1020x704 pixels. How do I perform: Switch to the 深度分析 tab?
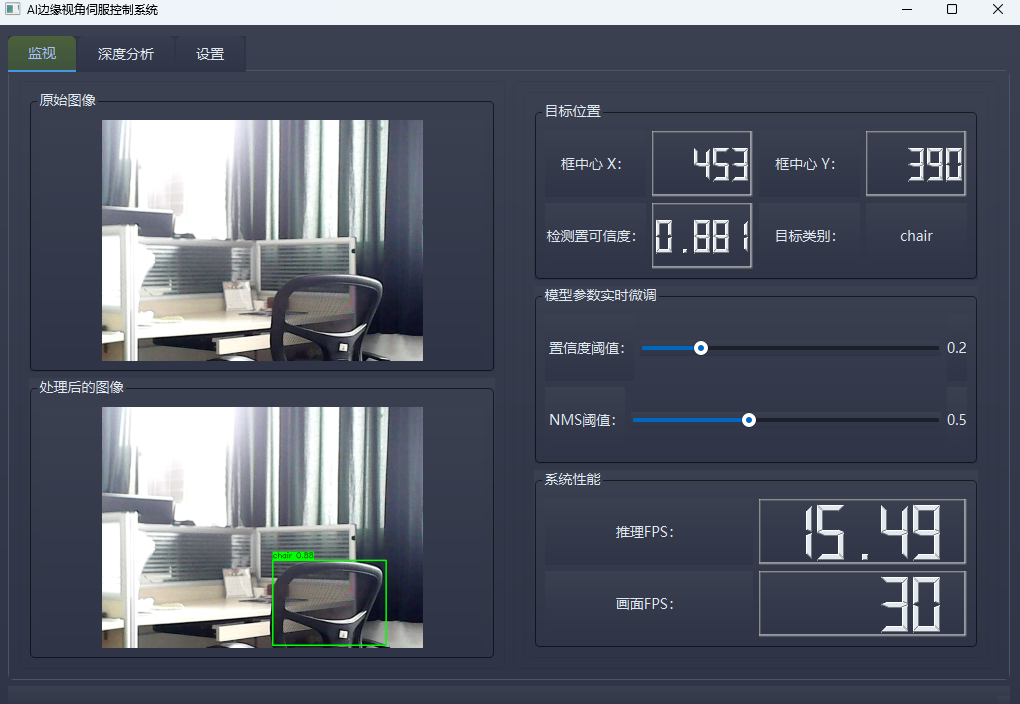[x=125, y=54]
